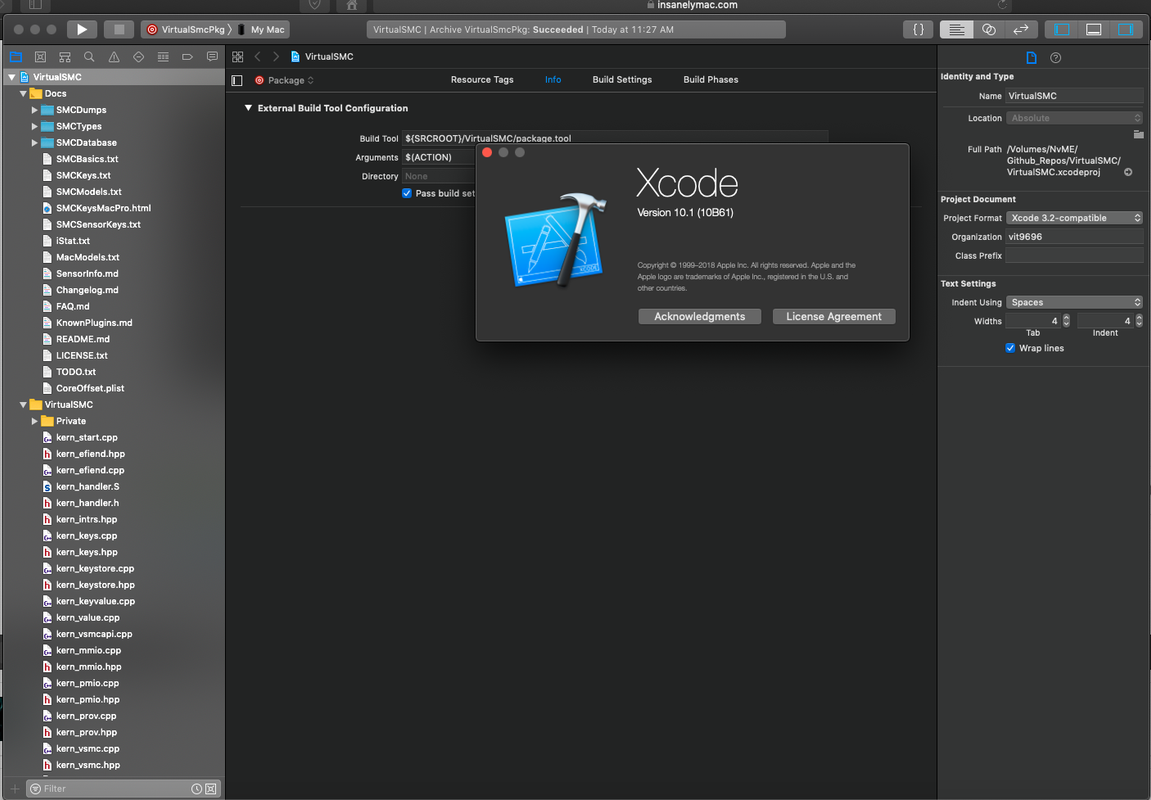The image size is (1151, 800).
Task: Select the My Mac destination
Action: pyautogui.click(x=261, y=29)
